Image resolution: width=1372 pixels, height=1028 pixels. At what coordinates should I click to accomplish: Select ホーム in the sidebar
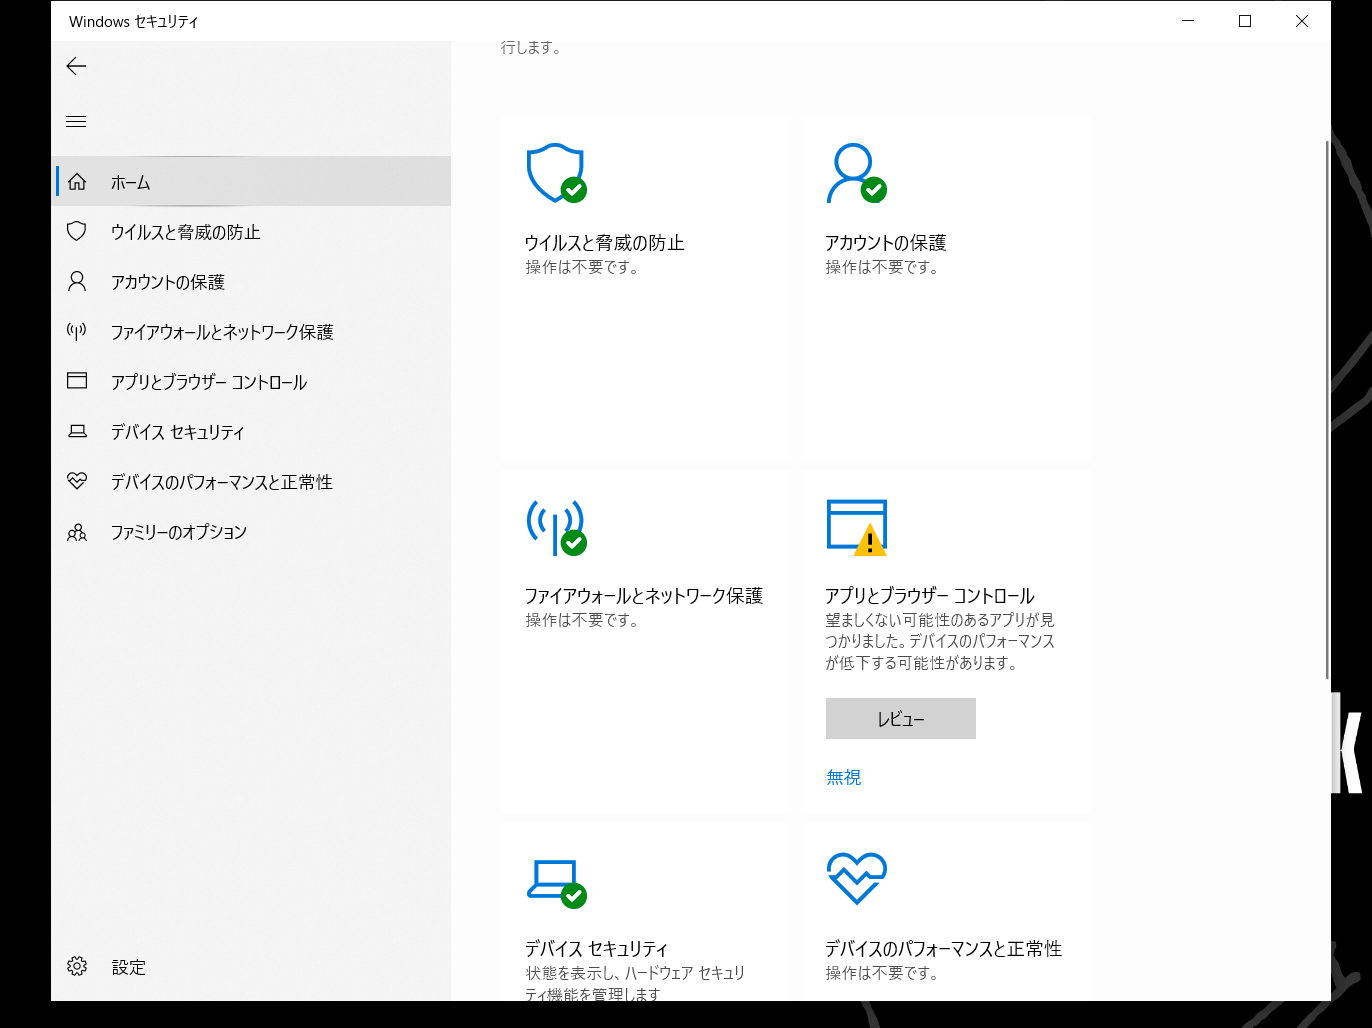coord(131,182)
